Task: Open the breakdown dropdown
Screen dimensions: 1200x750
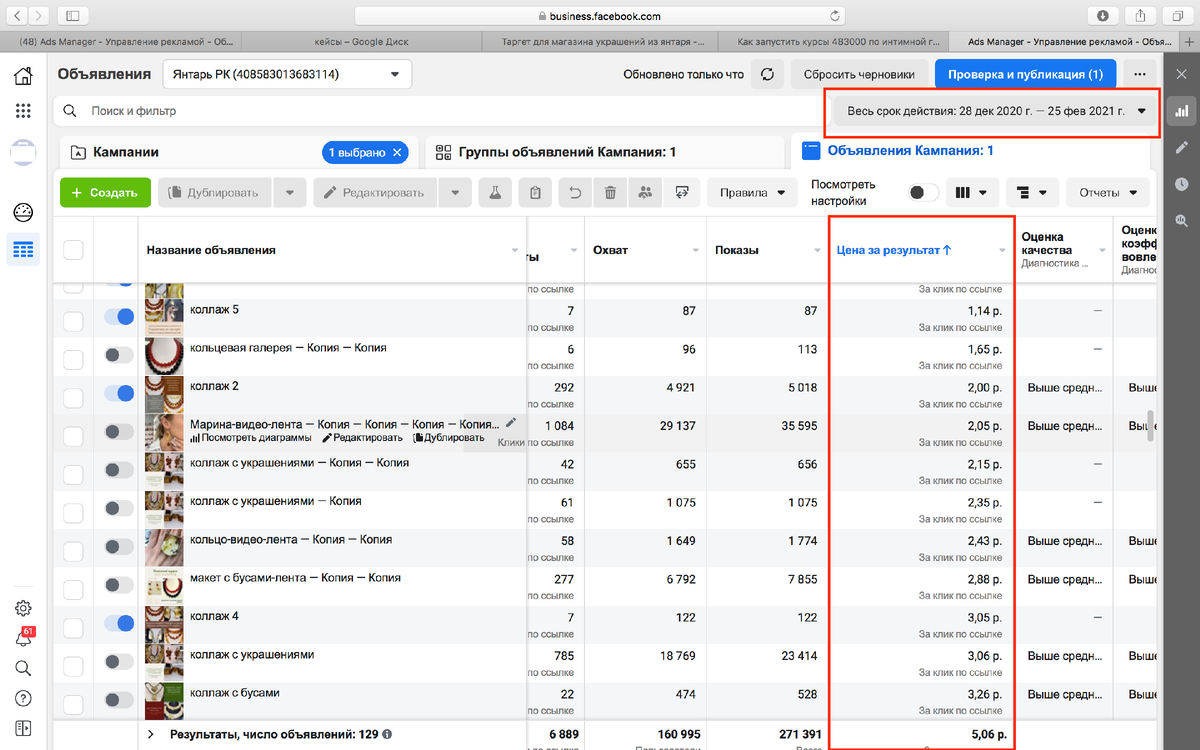Action: tap(1031, 193)
